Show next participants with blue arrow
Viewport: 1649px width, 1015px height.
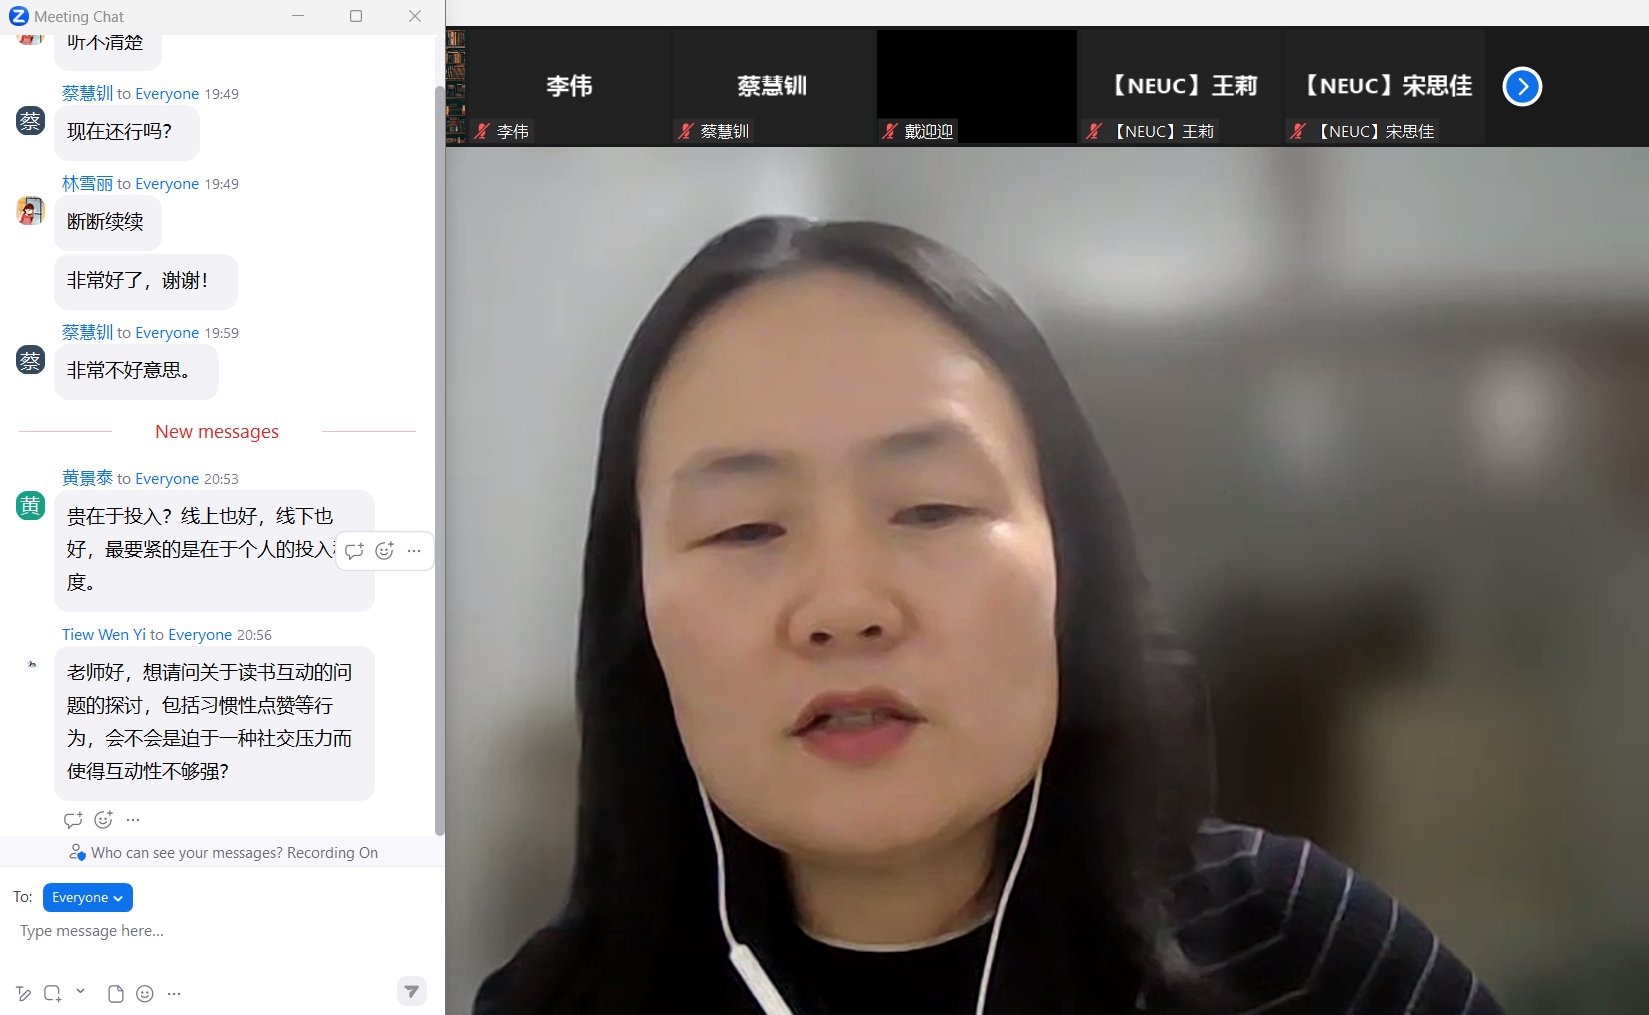point(1522,86)
